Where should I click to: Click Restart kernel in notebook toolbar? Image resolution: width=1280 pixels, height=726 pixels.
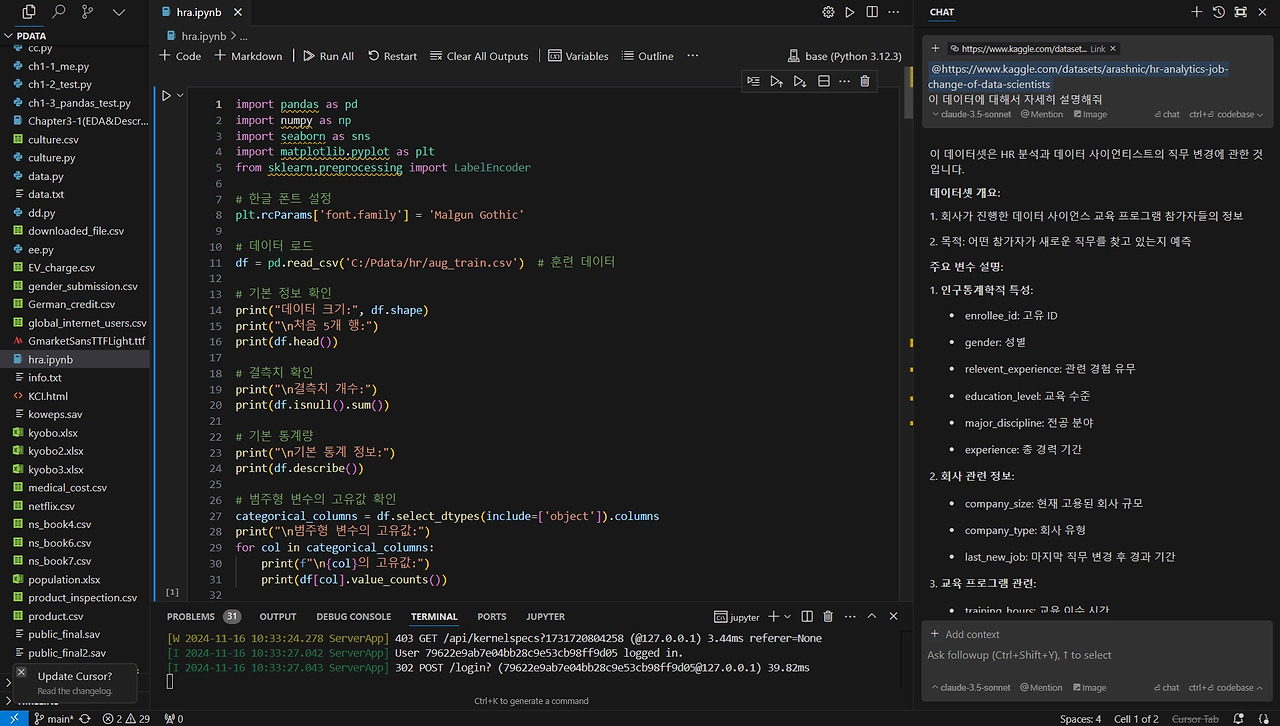click(x=392, y=56)
